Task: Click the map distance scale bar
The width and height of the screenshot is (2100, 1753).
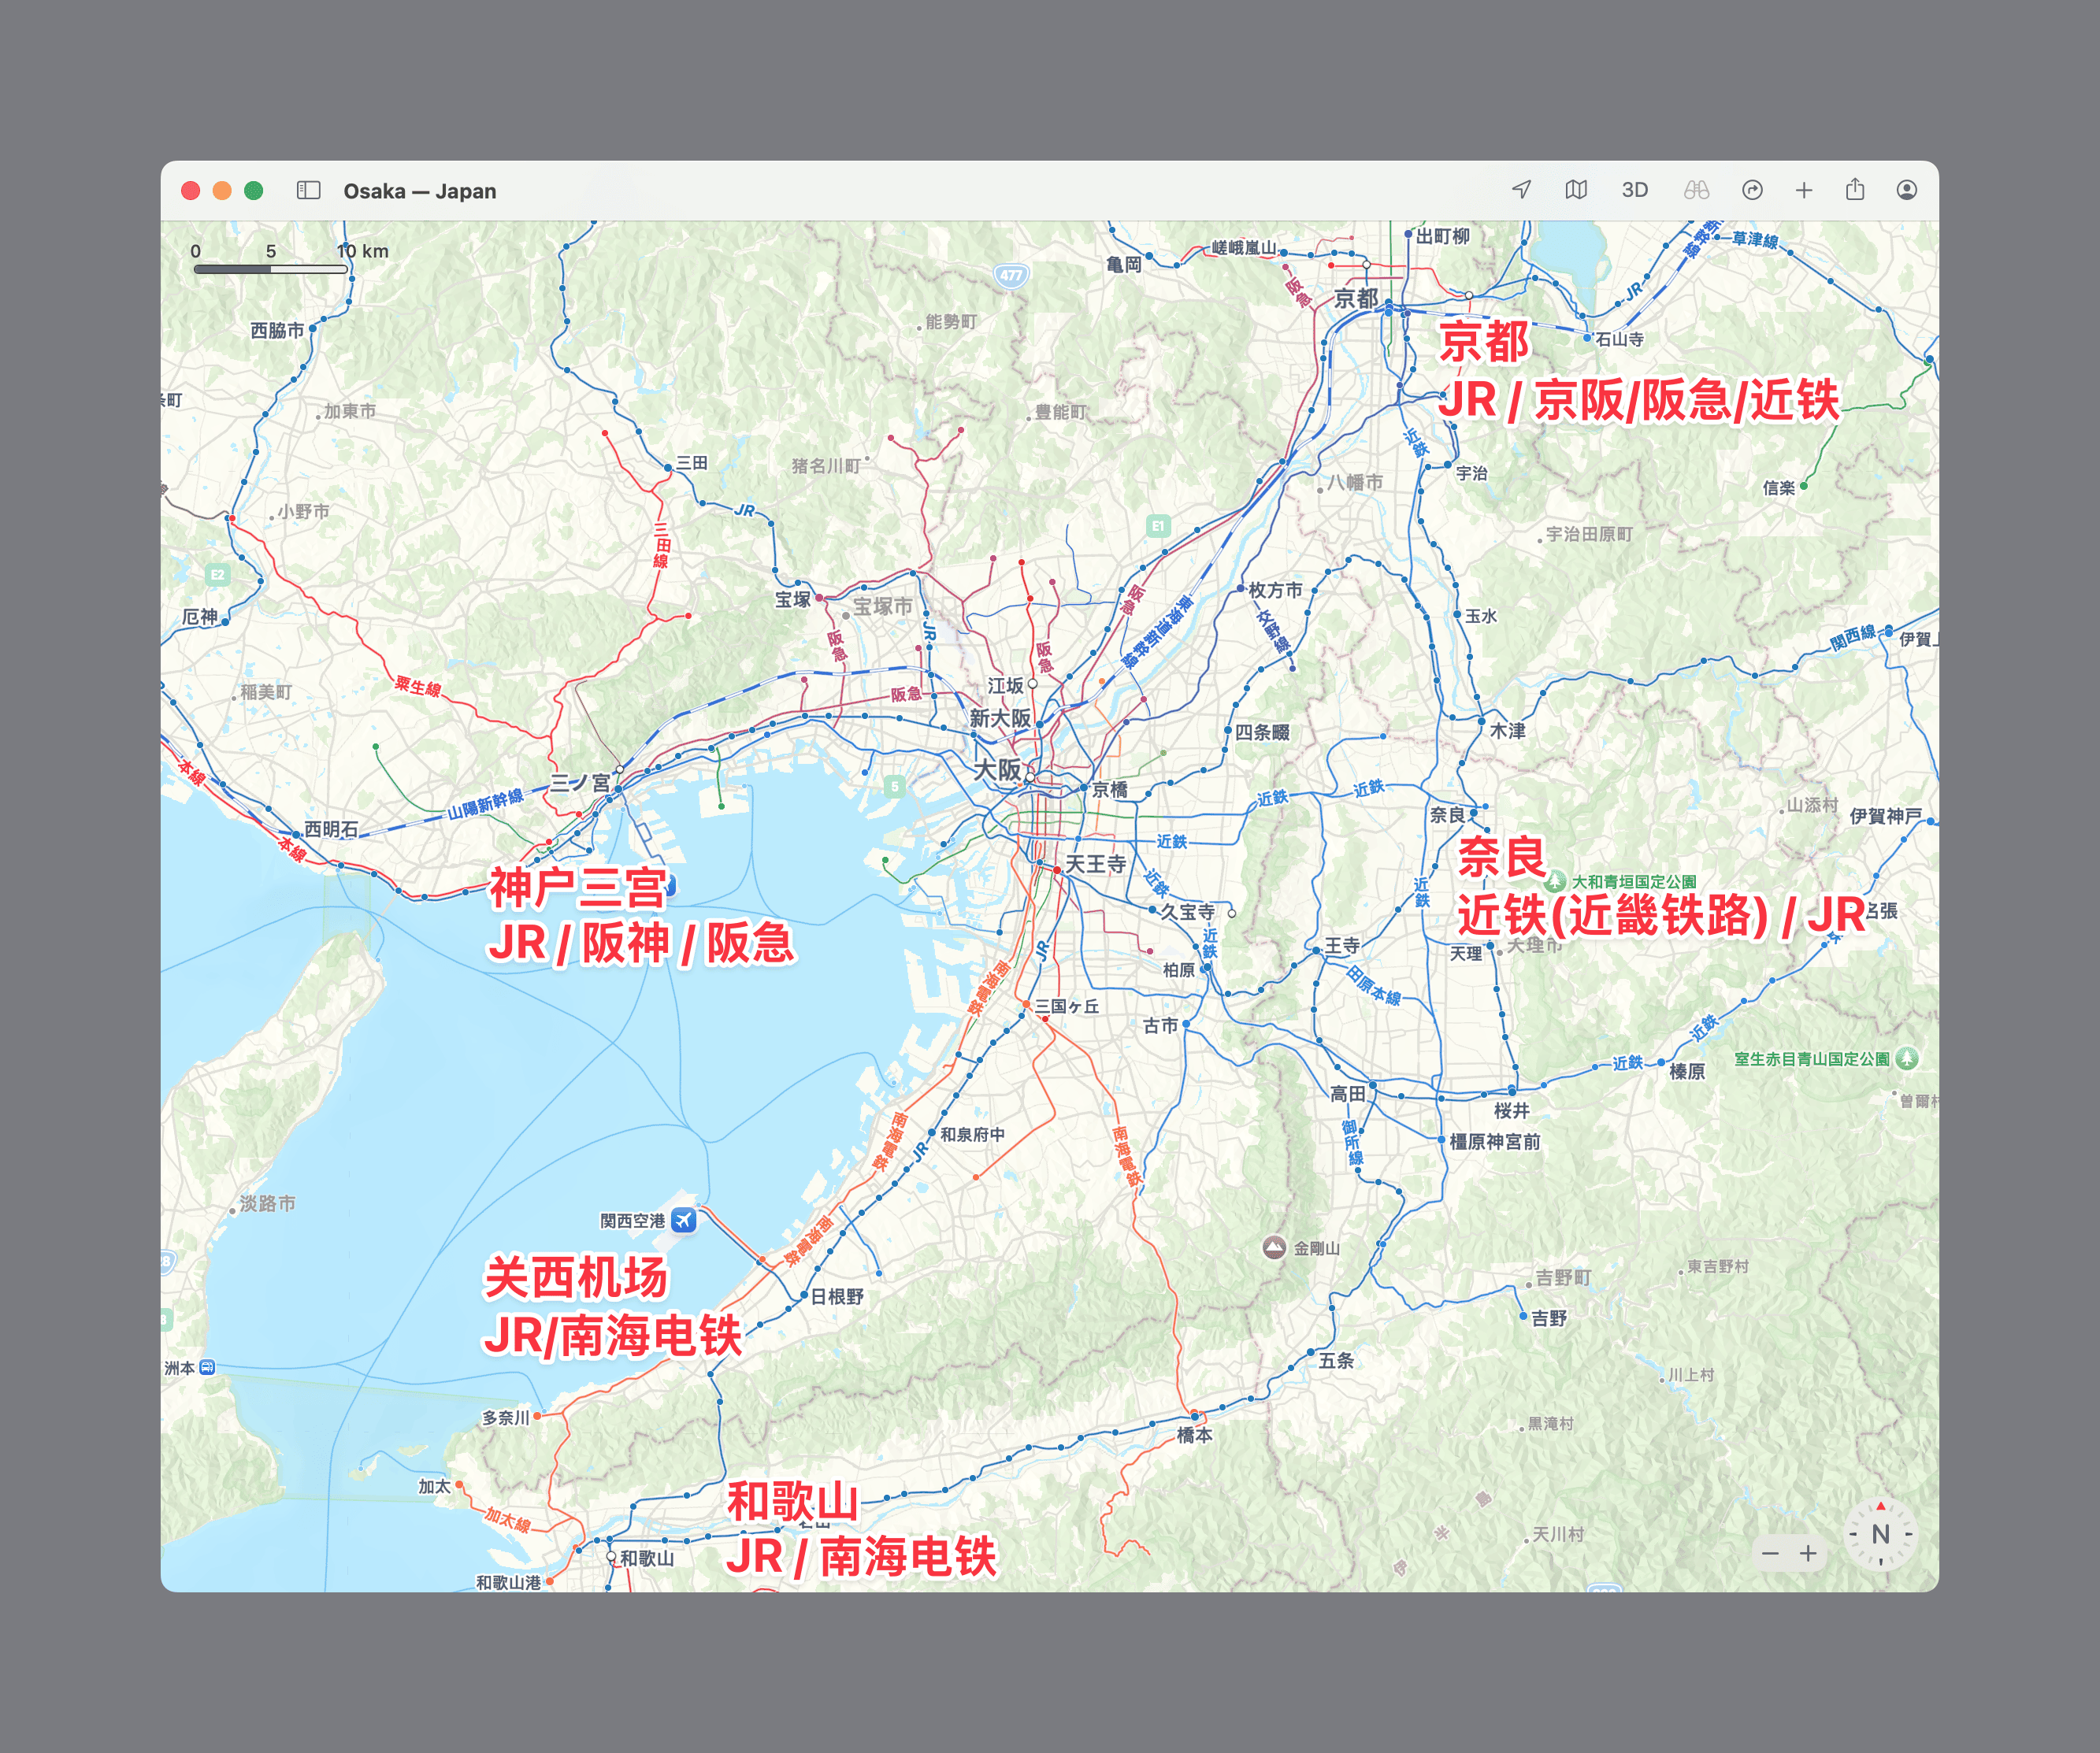Action: (271, 268)
